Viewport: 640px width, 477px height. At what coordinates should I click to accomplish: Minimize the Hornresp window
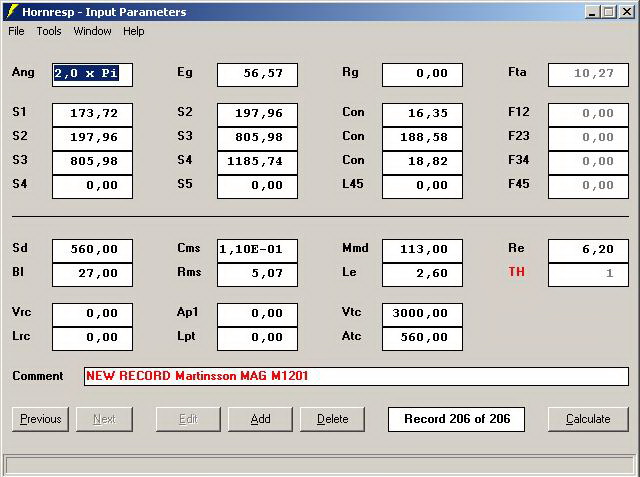coord(592,12)
